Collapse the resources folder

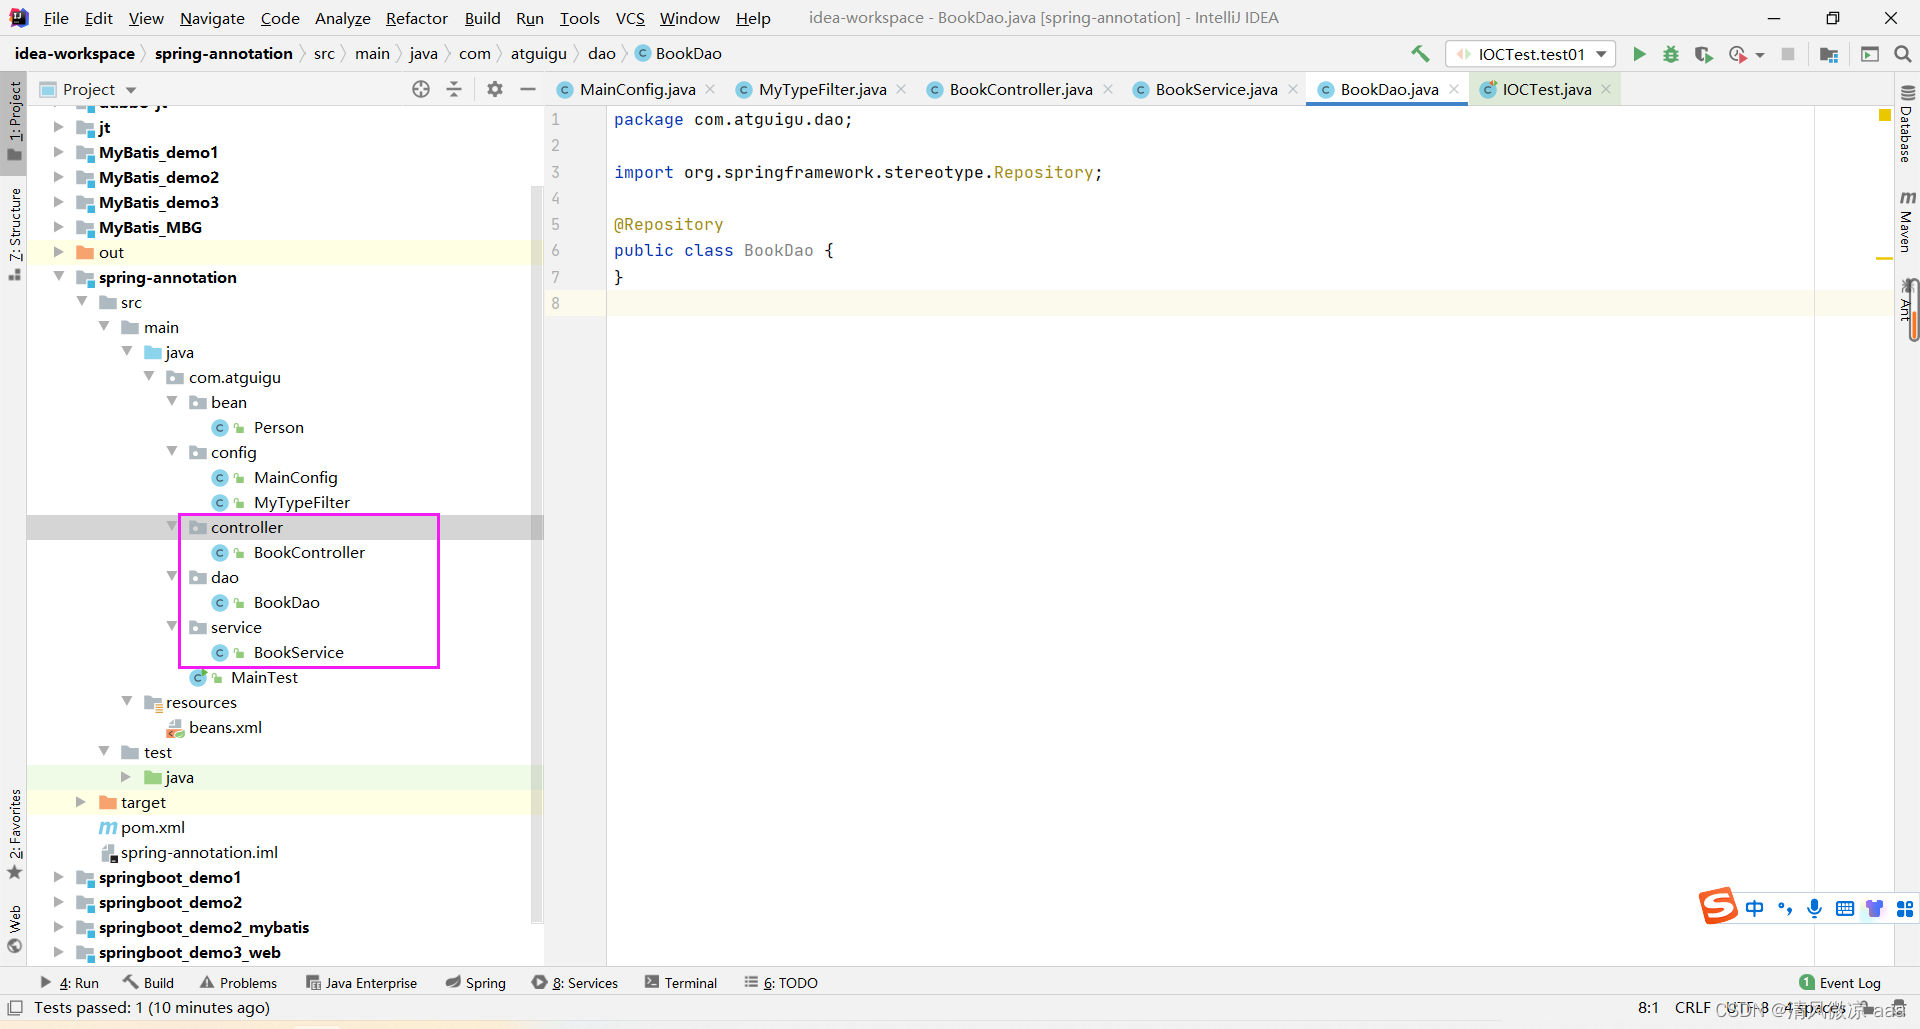(127, 702)
